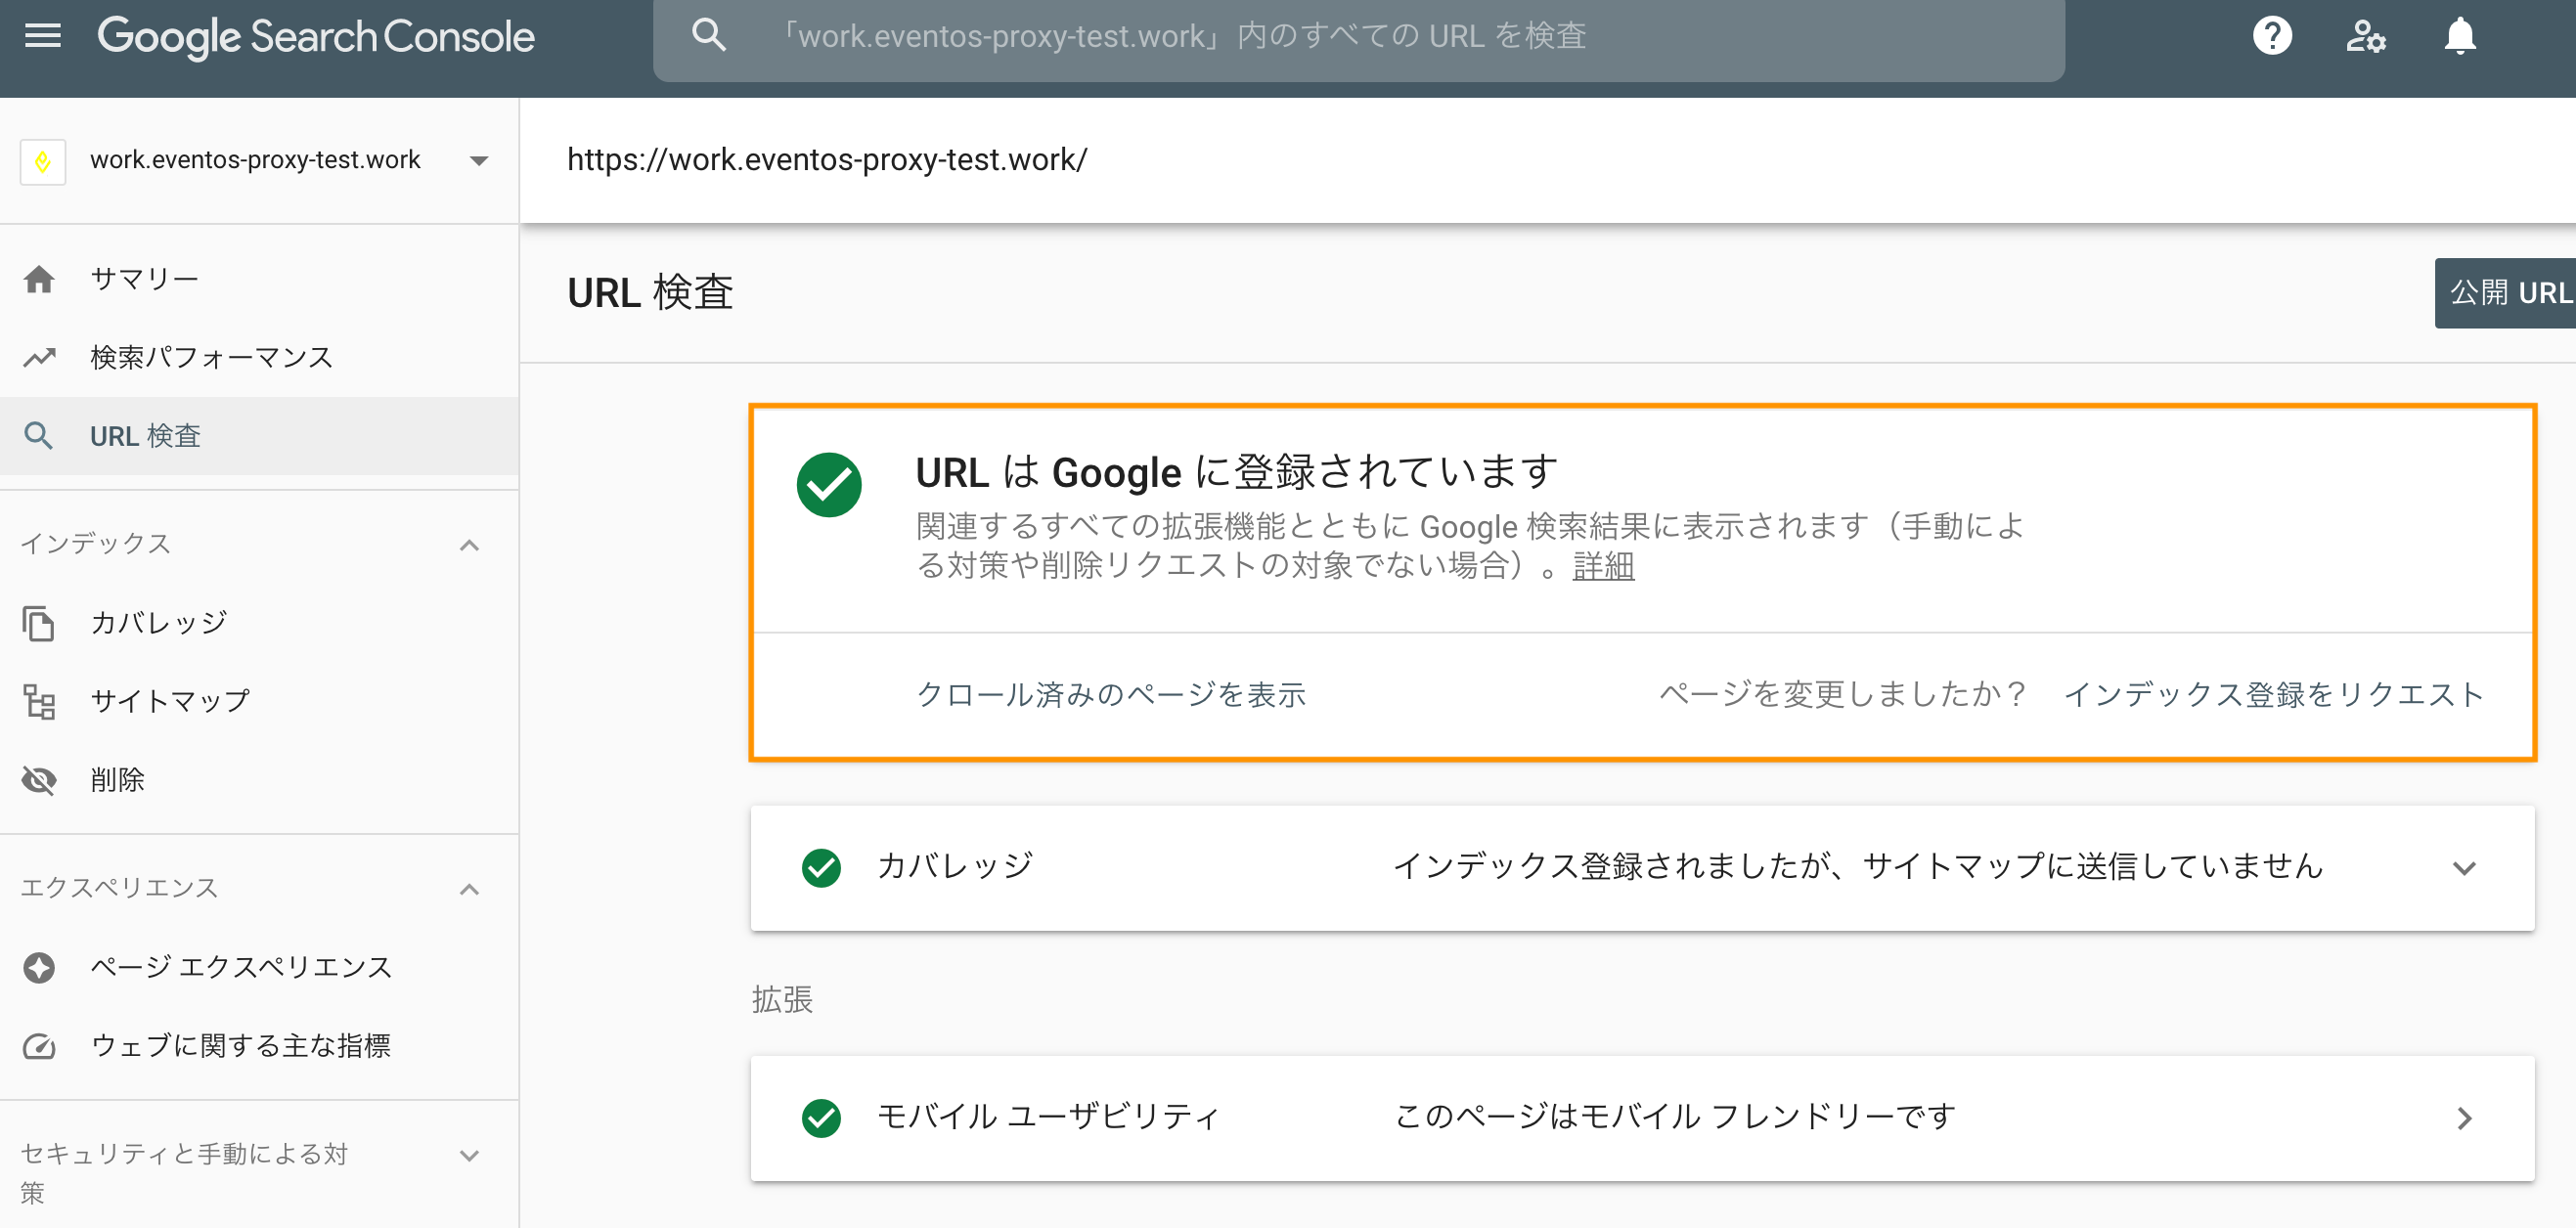Screen dimensions: 2576x1228
Task: Open the property selector dropdown arrow
Action: click(479, 161)
